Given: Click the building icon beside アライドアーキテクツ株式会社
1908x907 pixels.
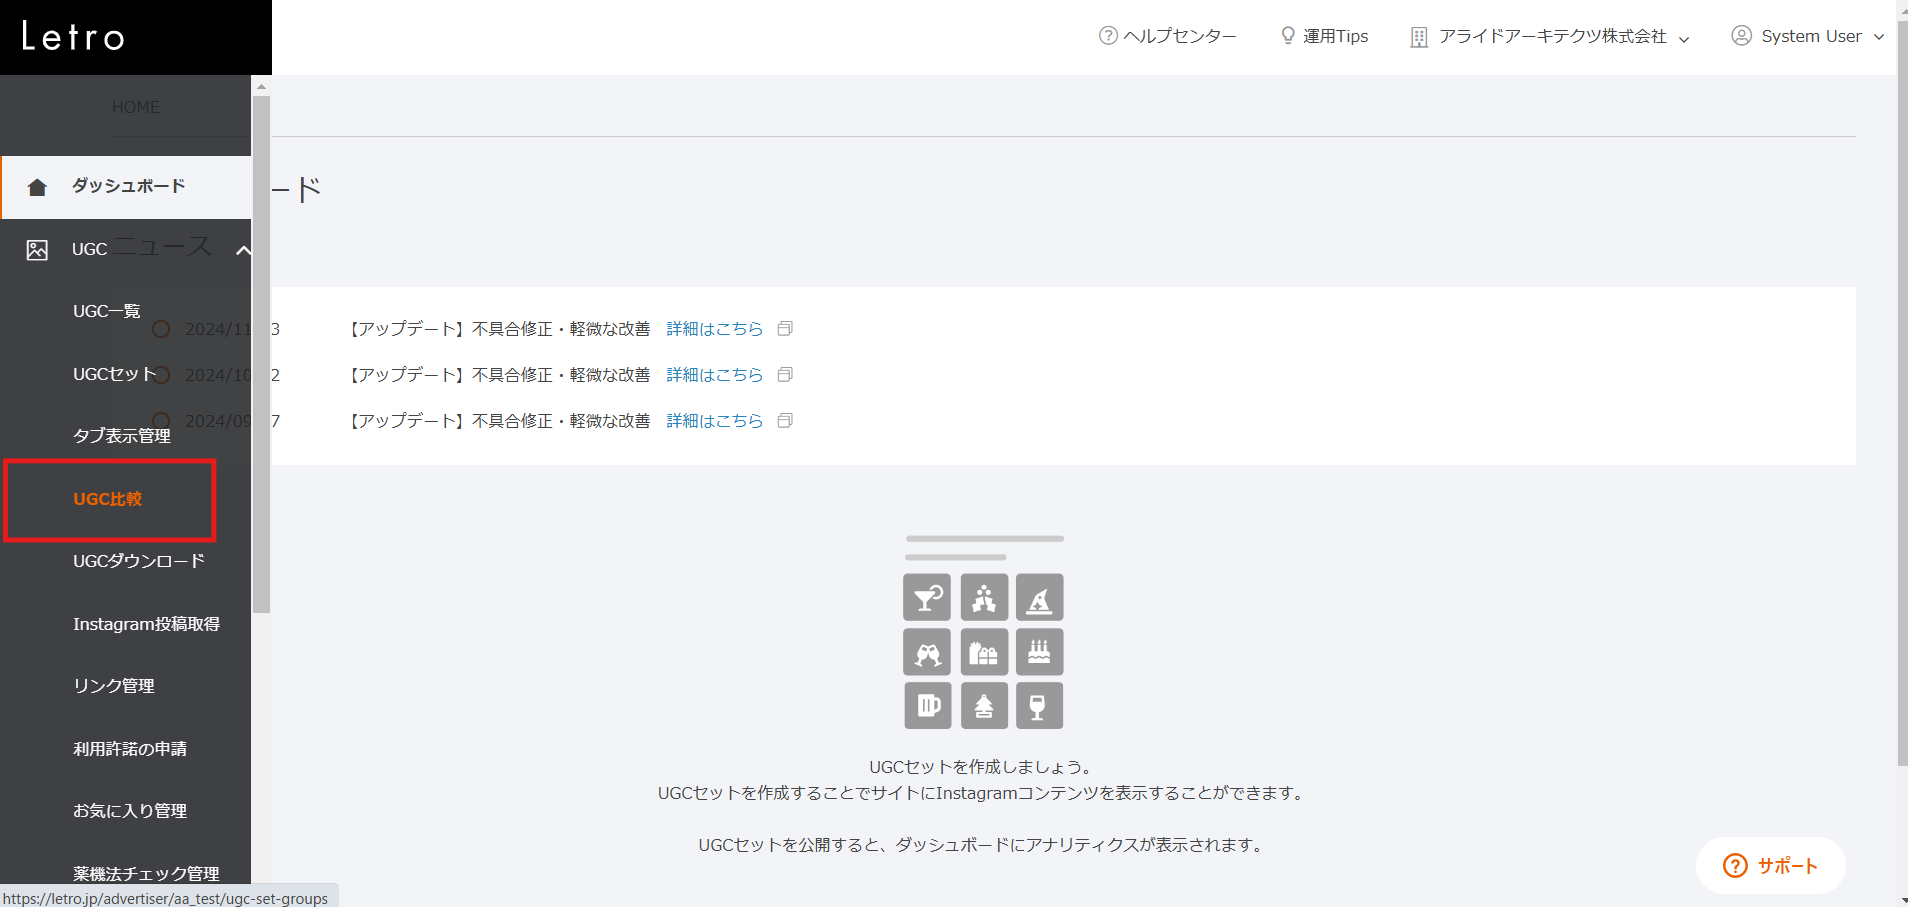Looking at the screenshot, I should coord(1419,36).
